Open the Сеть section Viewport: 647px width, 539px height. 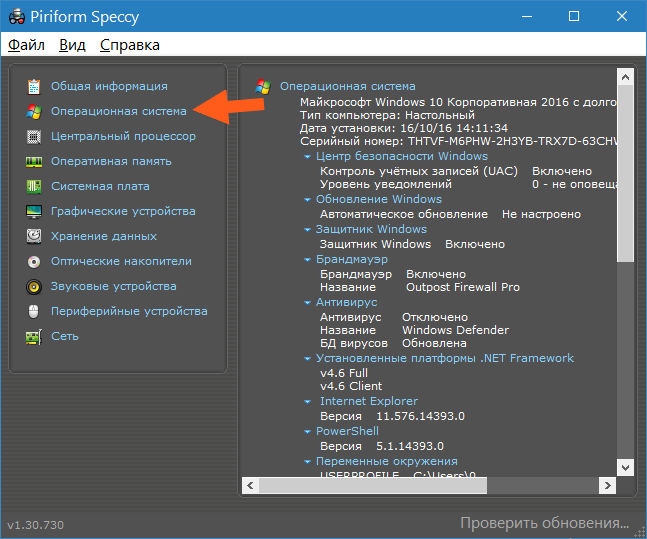pos(65,336)
